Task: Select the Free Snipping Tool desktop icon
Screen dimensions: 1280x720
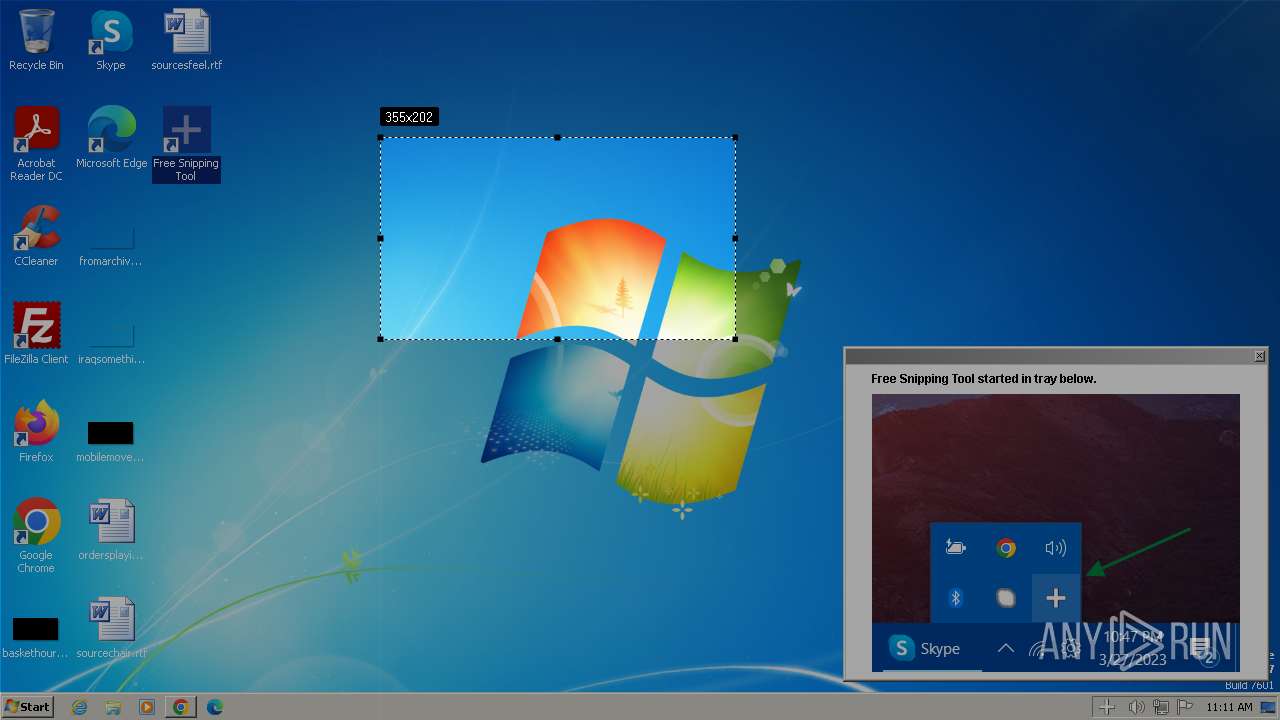Action: click(x=186, y=144)
